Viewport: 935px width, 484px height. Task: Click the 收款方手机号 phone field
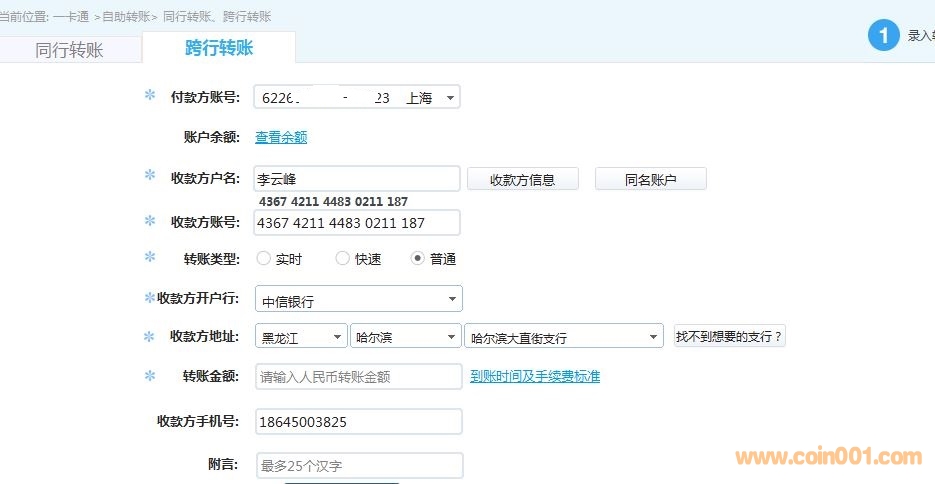(359, 422)
